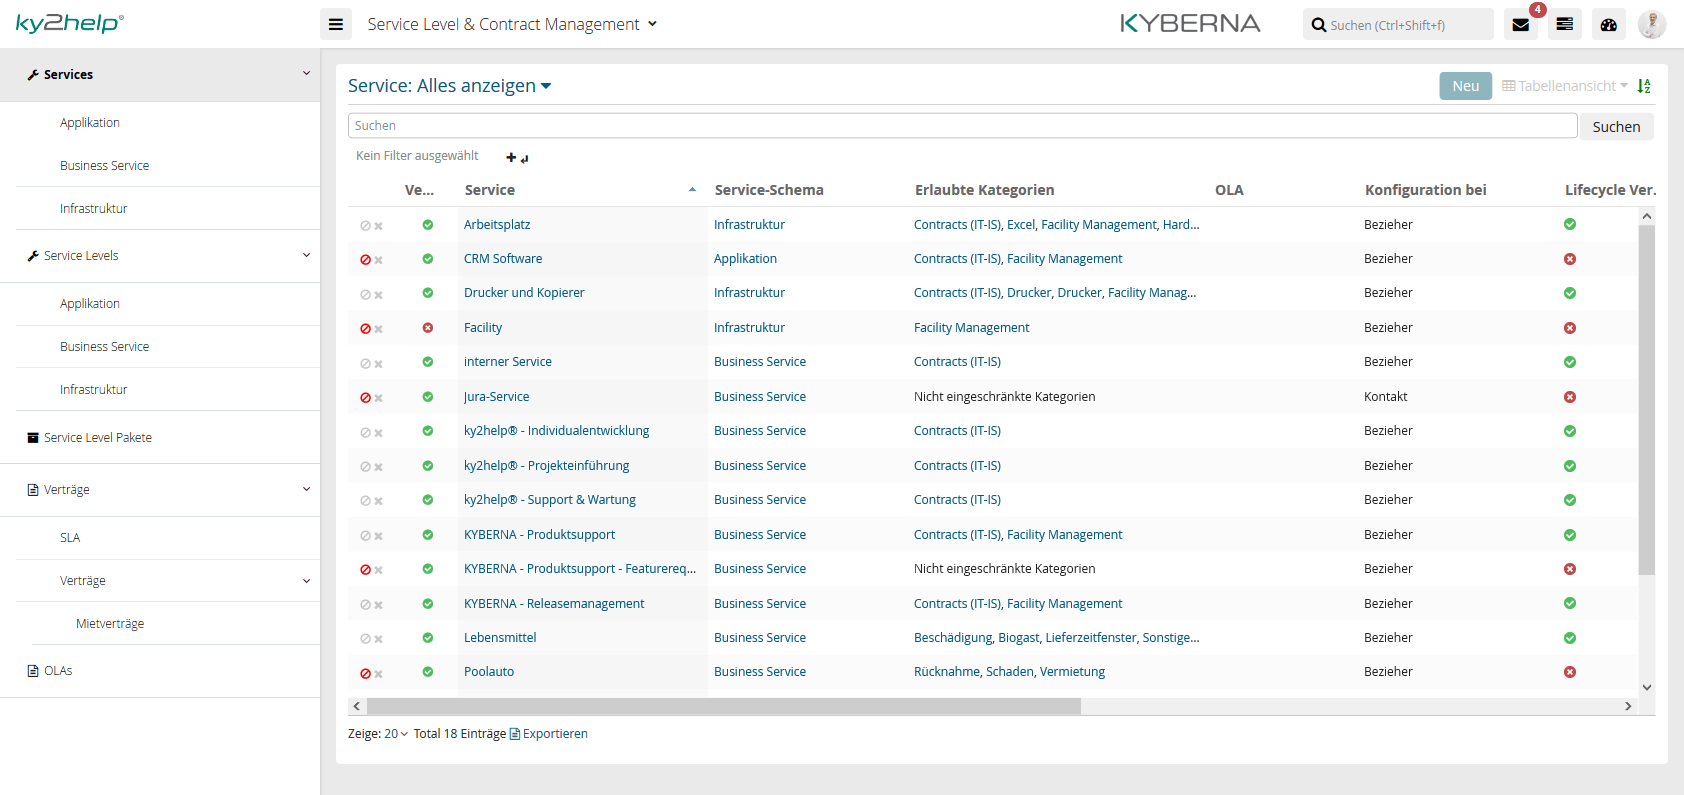The width and height of the screenshot is (1684, 795).
Task: Collapse the nested Verträge submenu
Action: (x=306, y=581)
